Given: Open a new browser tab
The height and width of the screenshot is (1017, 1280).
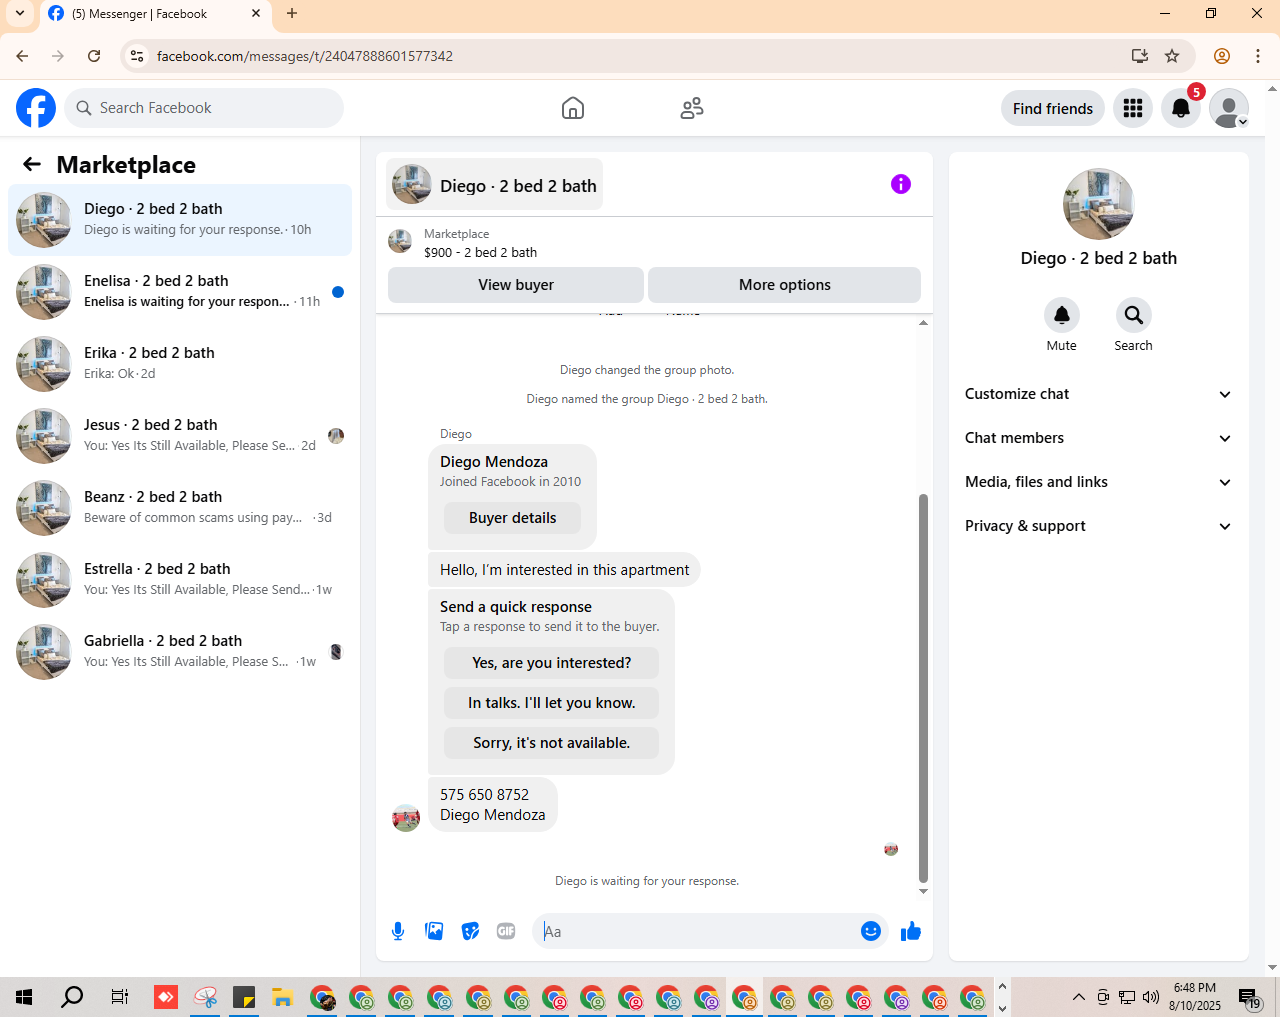Looking at the screenshot, I should click(x=292, y=14).
